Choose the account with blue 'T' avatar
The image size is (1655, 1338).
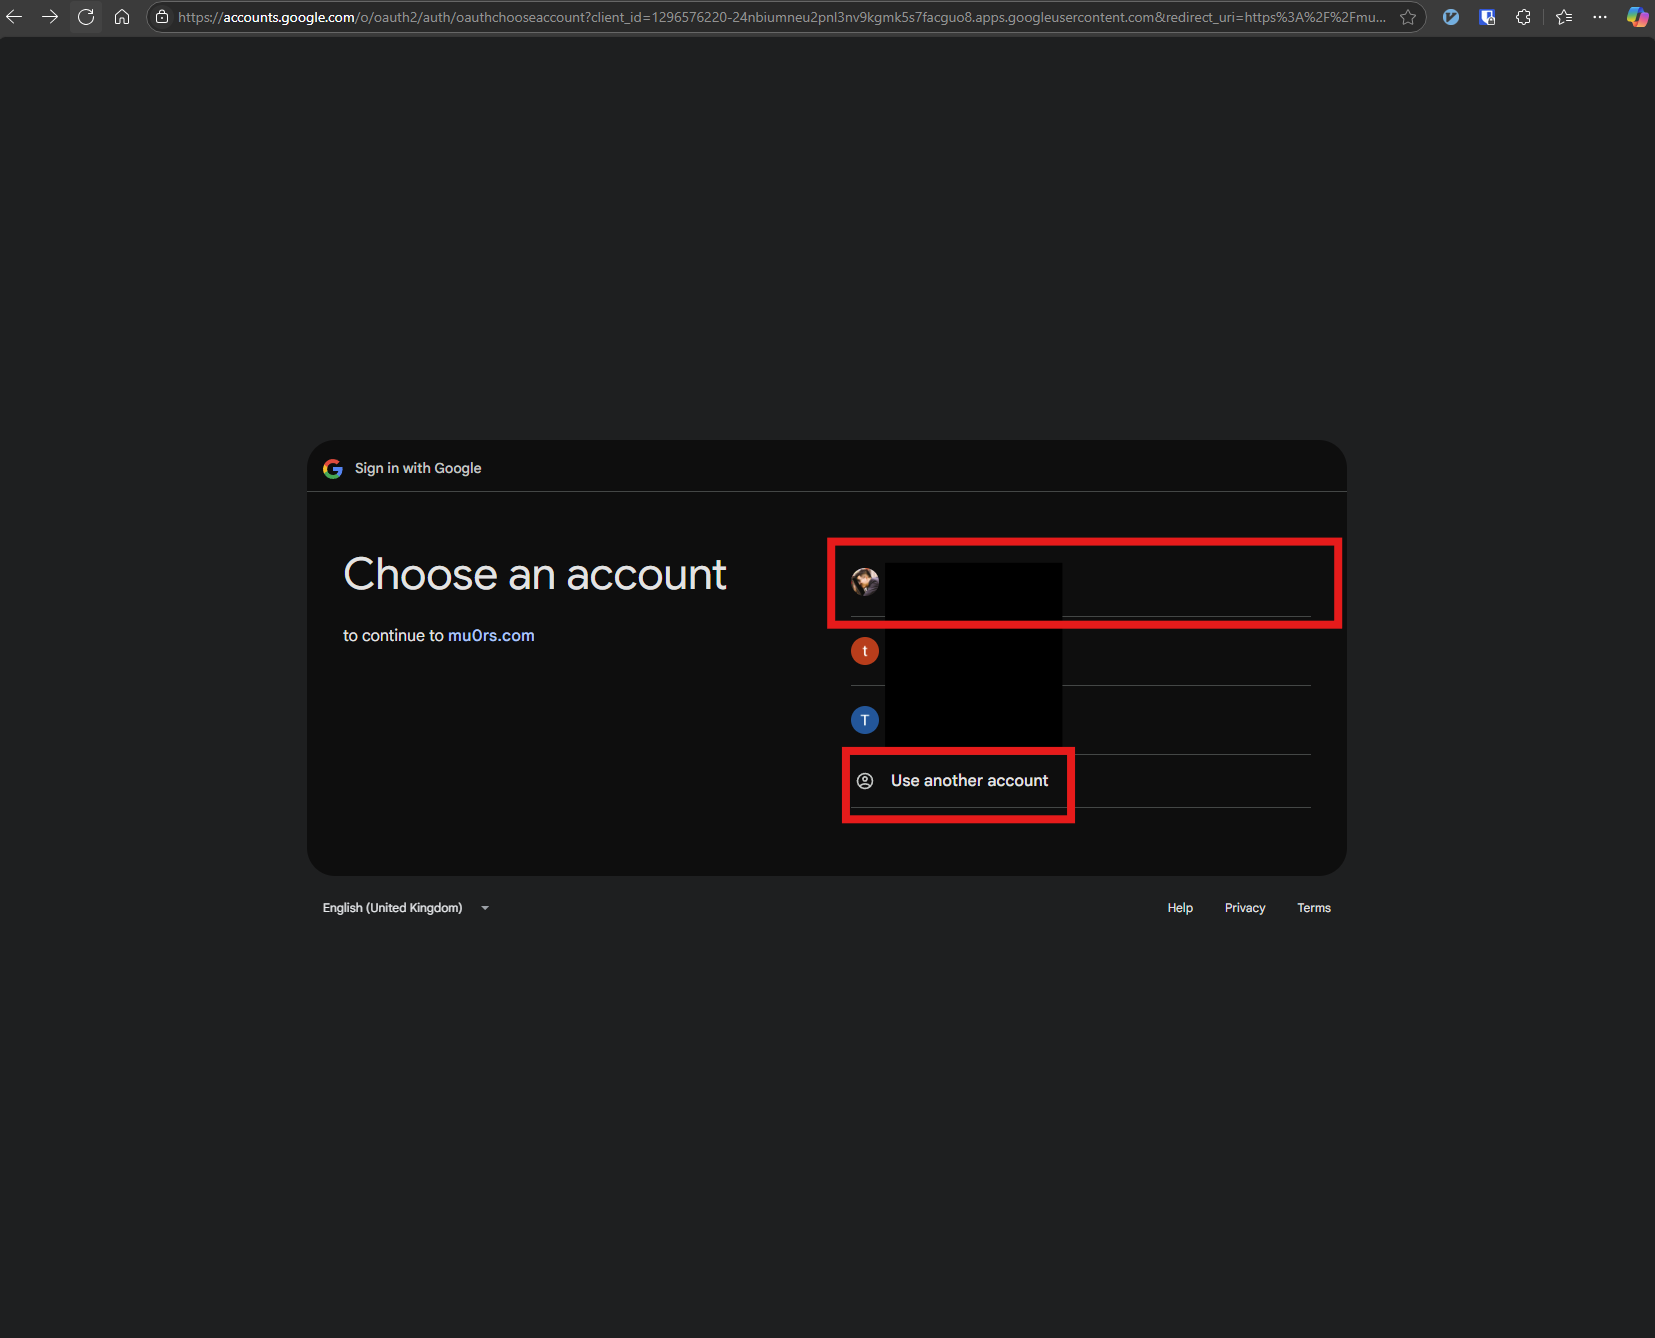[x=1080, y=720]
